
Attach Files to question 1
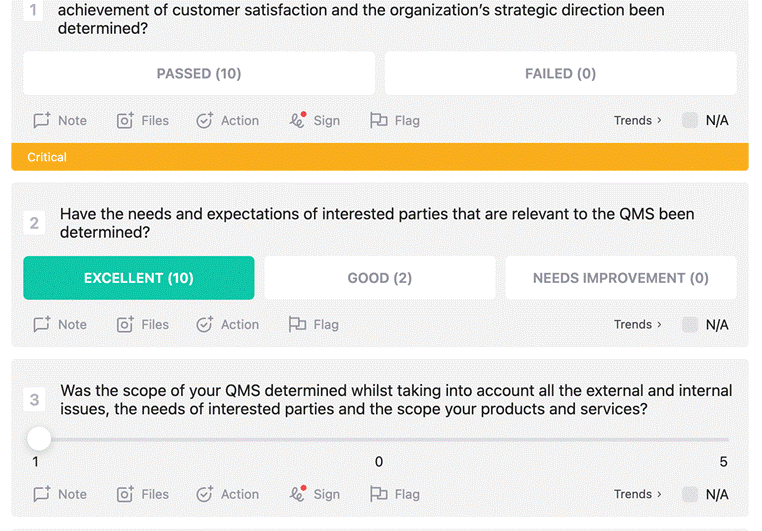point(143,120)
